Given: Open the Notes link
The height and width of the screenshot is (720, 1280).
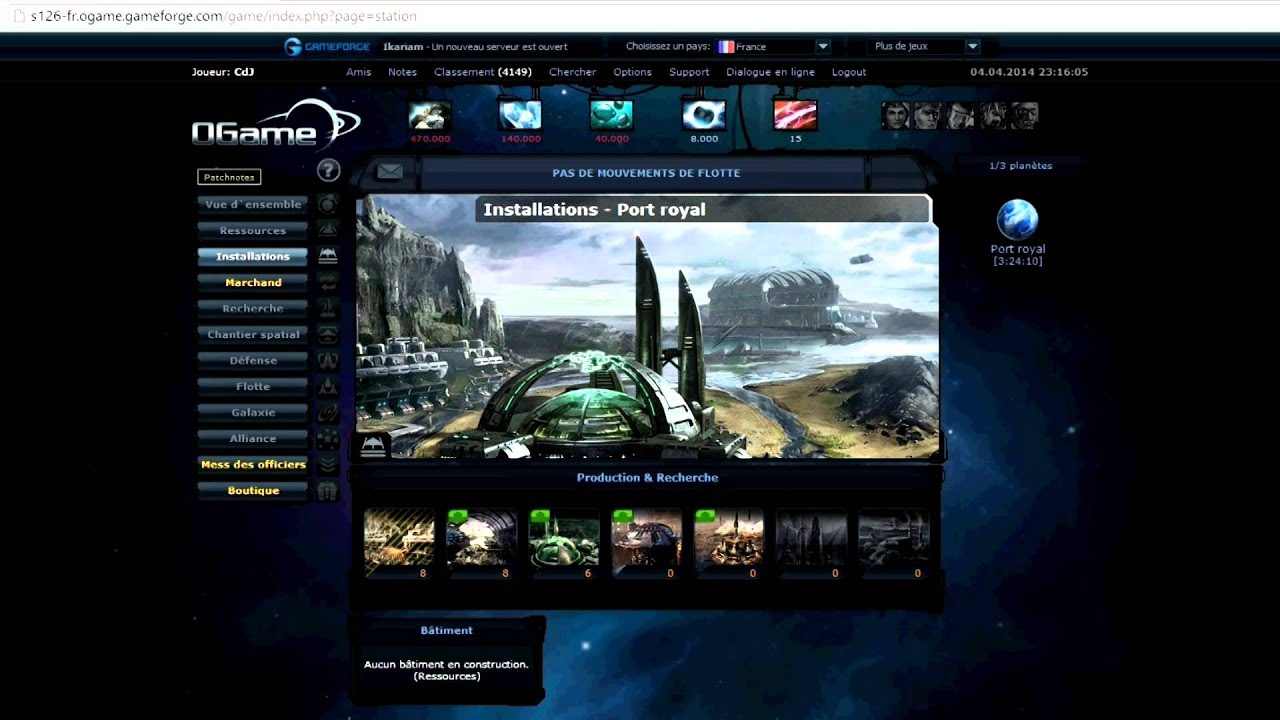Looking at the screenshot, I should click(x=402, y=72).
